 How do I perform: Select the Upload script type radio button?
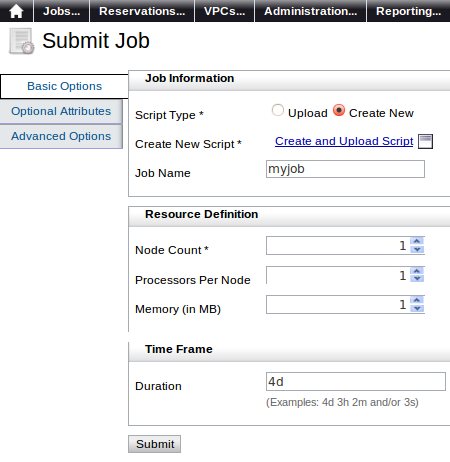coord(278,110)
